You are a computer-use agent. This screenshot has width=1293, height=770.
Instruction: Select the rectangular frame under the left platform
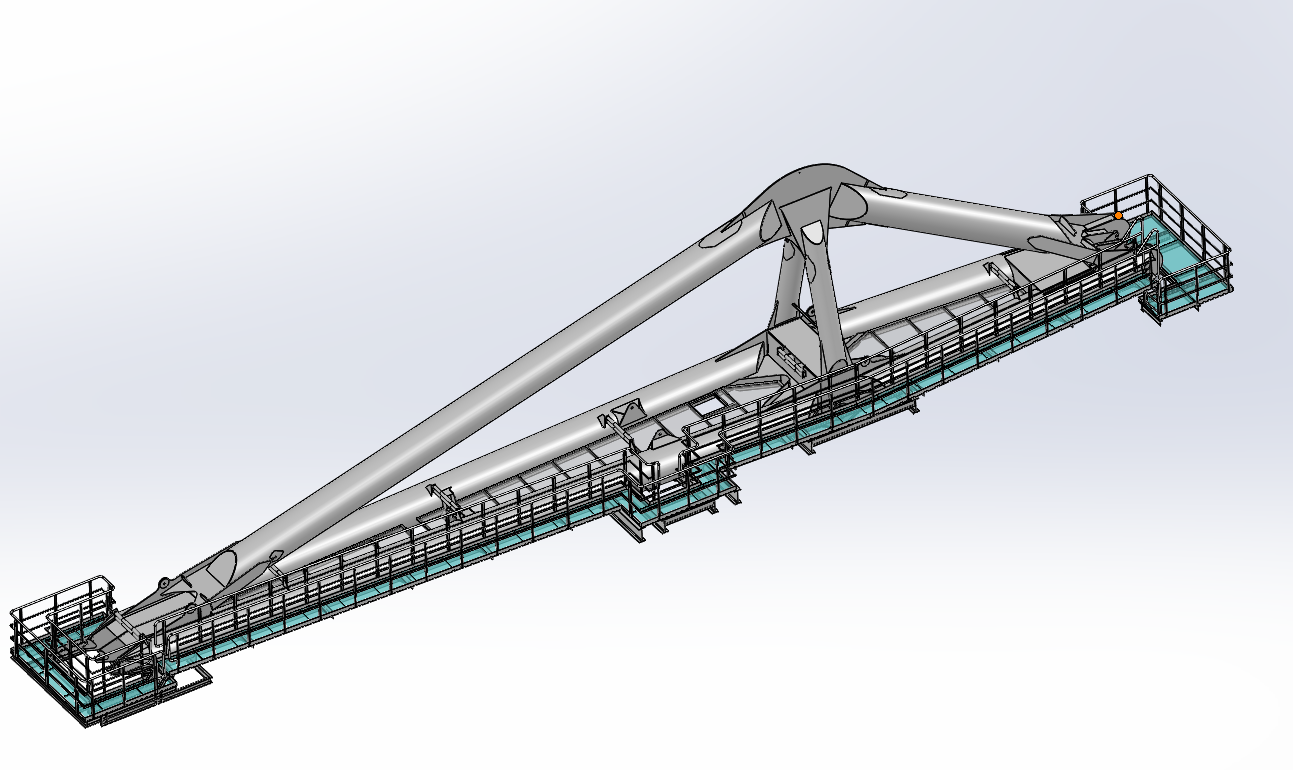pyautogui.click(x=190, y=681)
